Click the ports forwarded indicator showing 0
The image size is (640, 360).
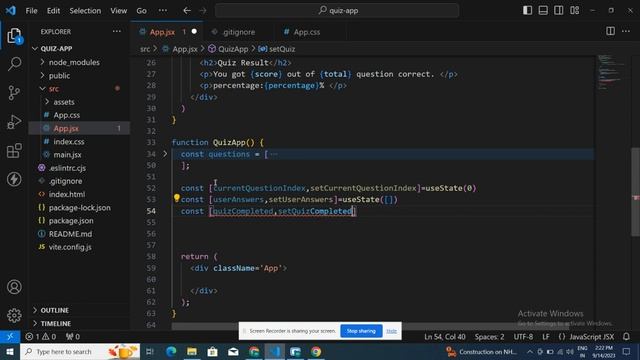[73, 337]
